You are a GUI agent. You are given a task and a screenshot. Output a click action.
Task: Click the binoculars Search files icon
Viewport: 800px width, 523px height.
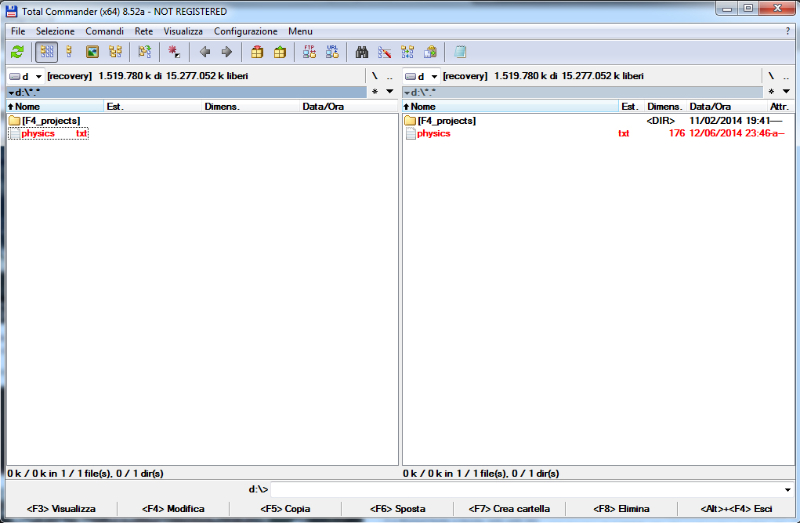[362, 52]
